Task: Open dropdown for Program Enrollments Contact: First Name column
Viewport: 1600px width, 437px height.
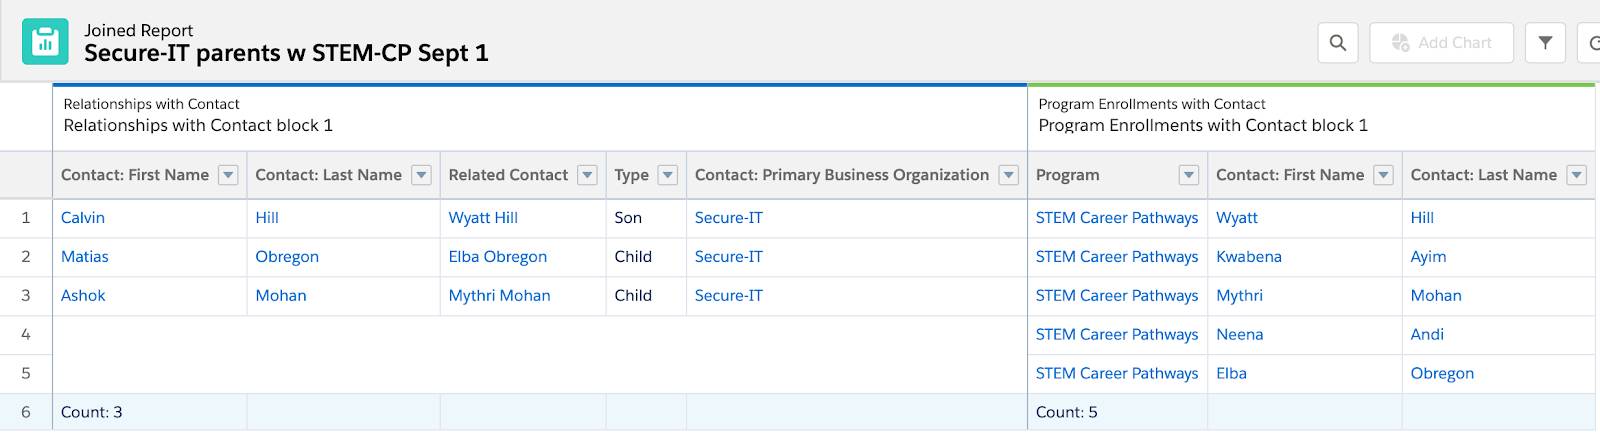Action: click(1383, 175)
